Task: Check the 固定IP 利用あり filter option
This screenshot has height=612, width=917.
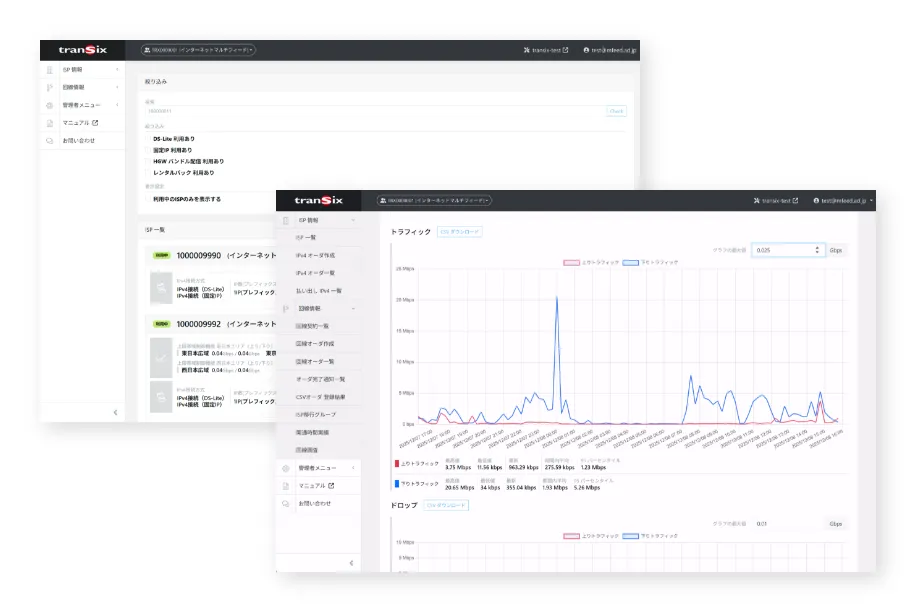Action: pyautogui.click(x=148, y=150)
